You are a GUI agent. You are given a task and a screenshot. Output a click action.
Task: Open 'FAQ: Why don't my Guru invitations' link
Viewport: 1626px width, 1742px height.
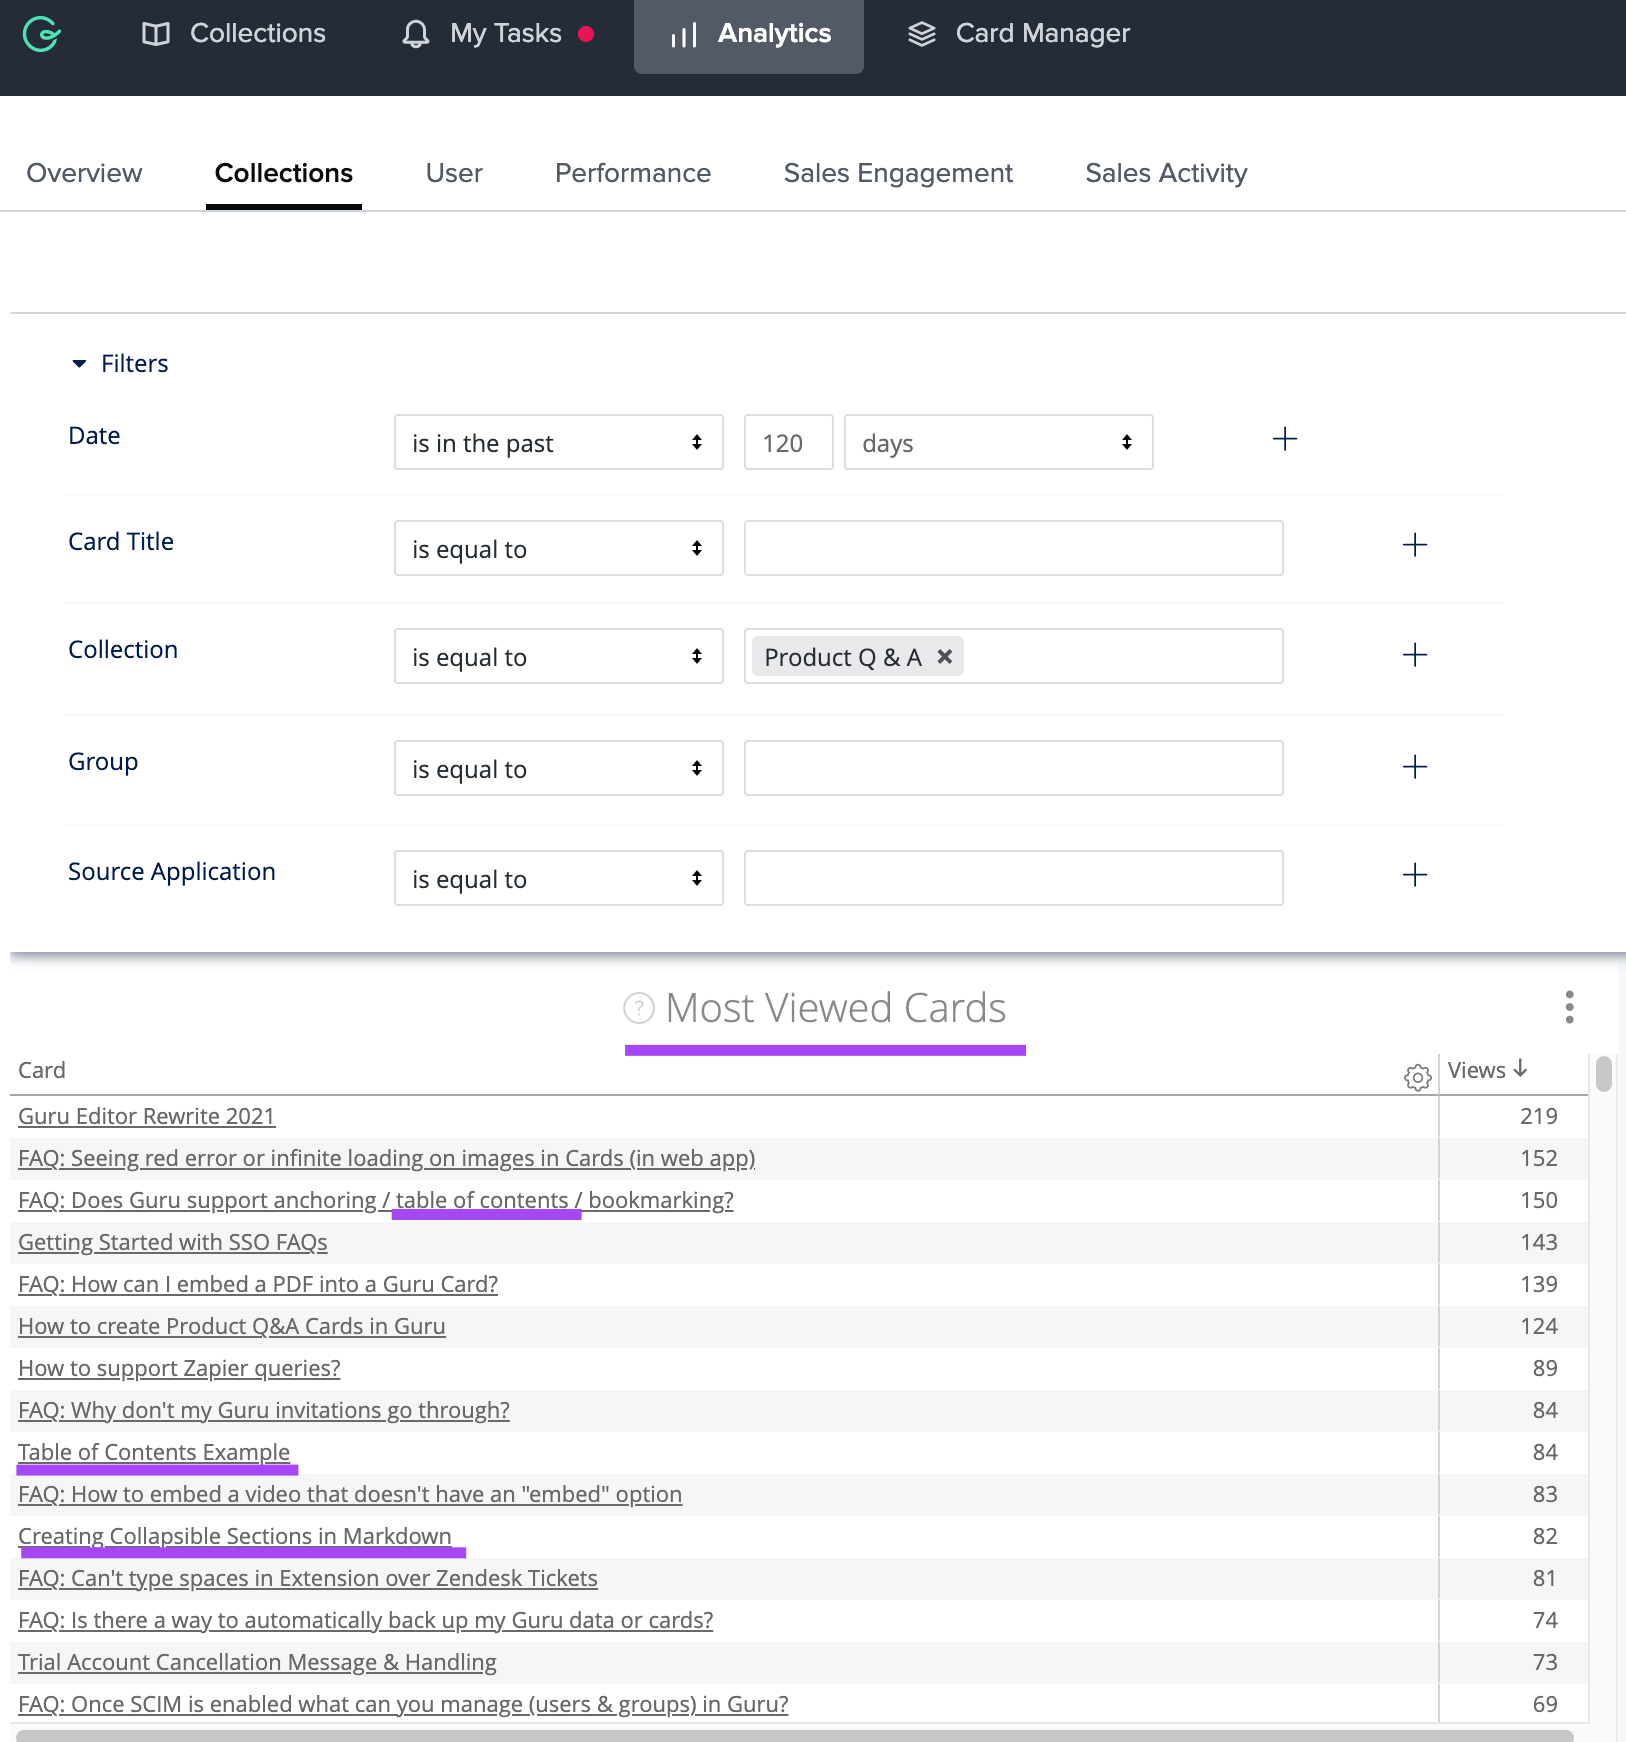[x=264, y=1410]
